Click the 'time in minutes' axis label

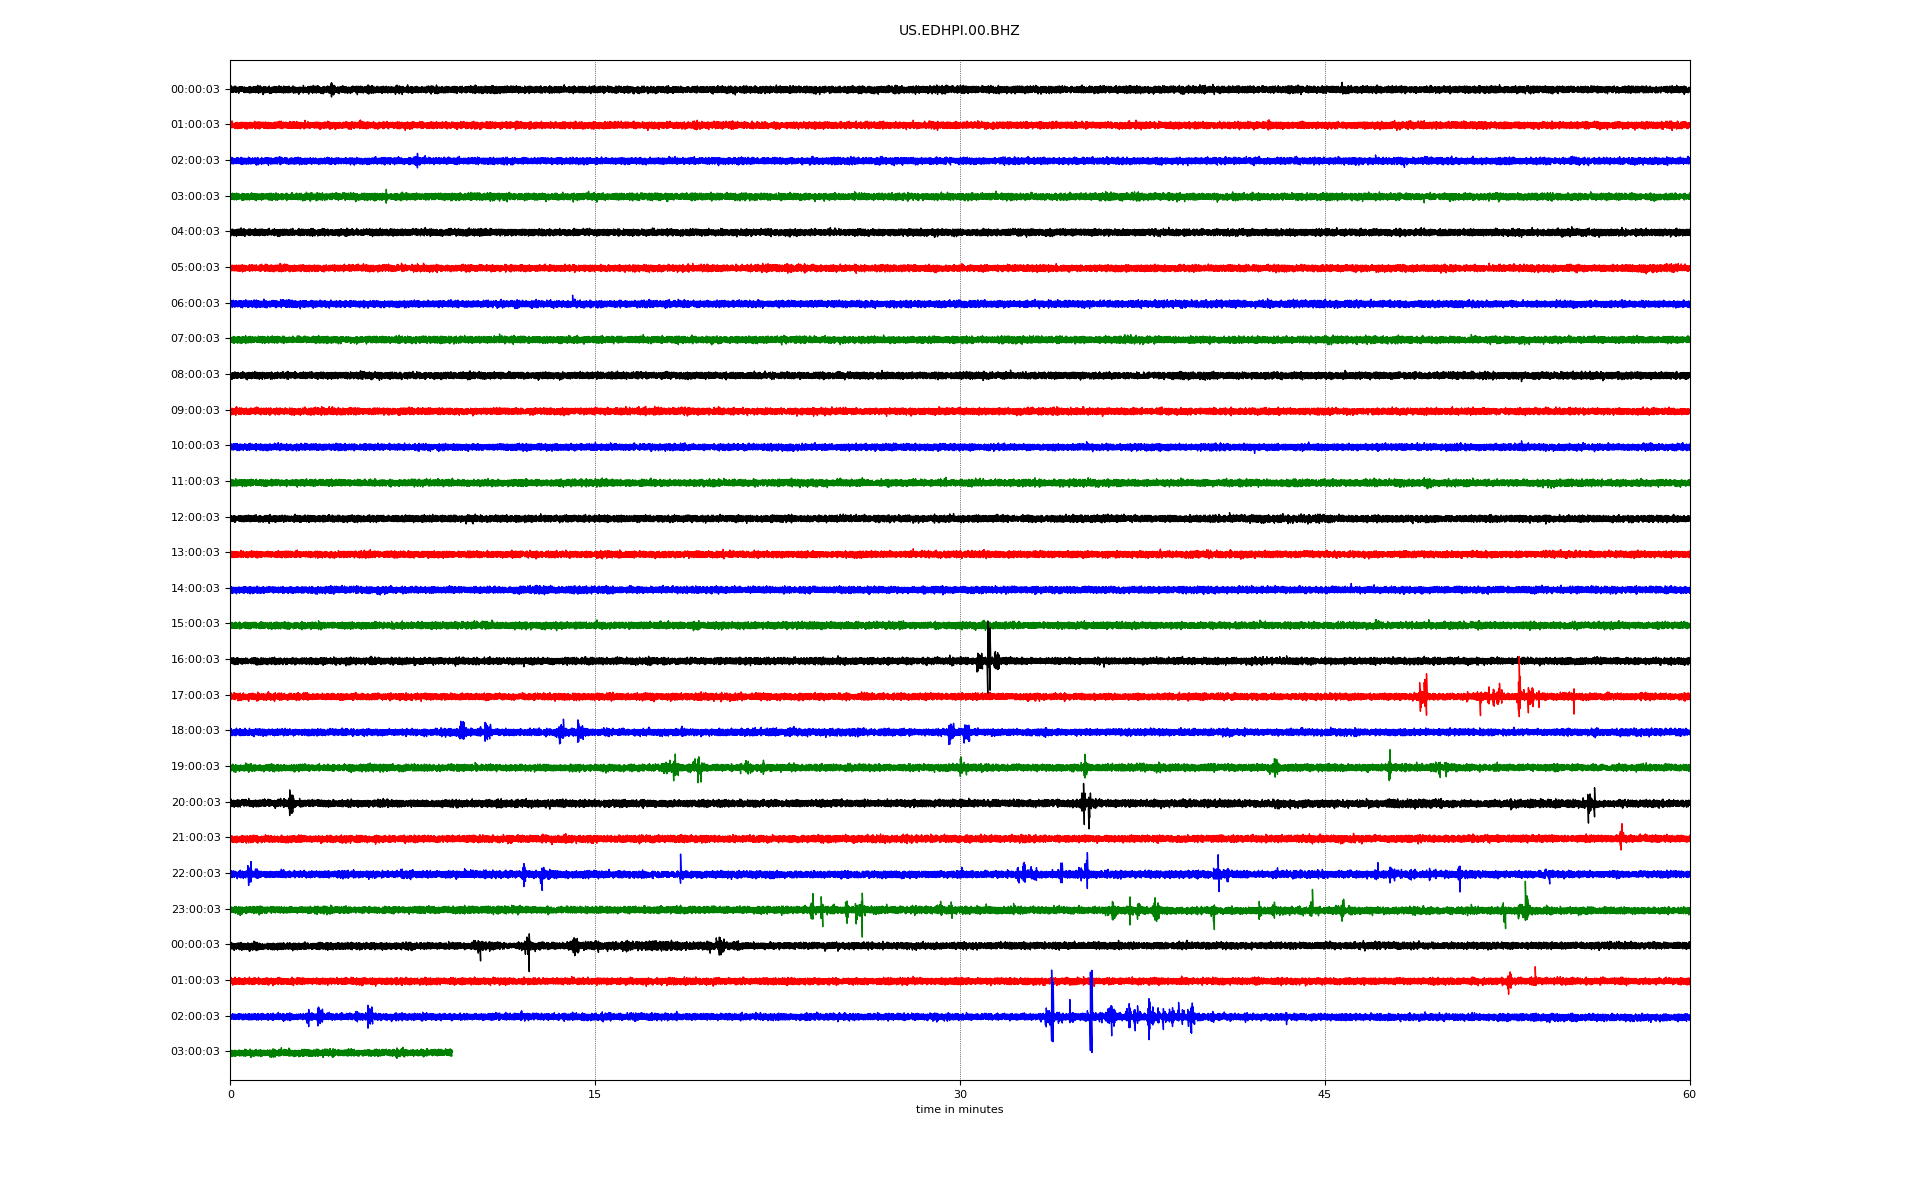click(x=959, y=1110)
